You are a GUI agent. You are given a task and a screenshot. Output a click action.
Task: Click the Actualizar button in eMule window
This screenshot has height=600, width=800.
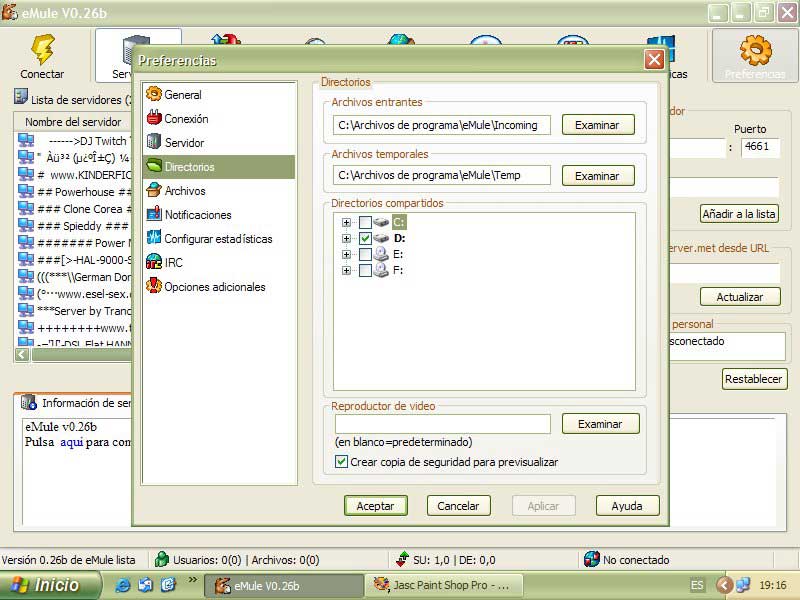(x=740, y=296)
